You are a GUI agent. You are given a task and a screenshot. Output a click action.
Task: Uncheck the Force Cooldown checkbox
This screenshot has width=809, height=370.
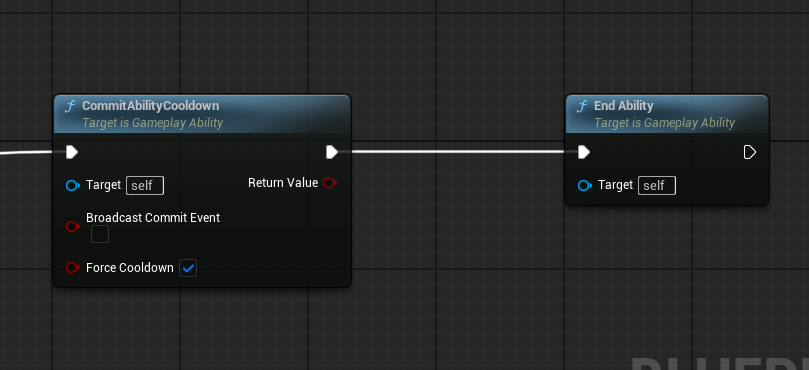(x=188, y=268)
